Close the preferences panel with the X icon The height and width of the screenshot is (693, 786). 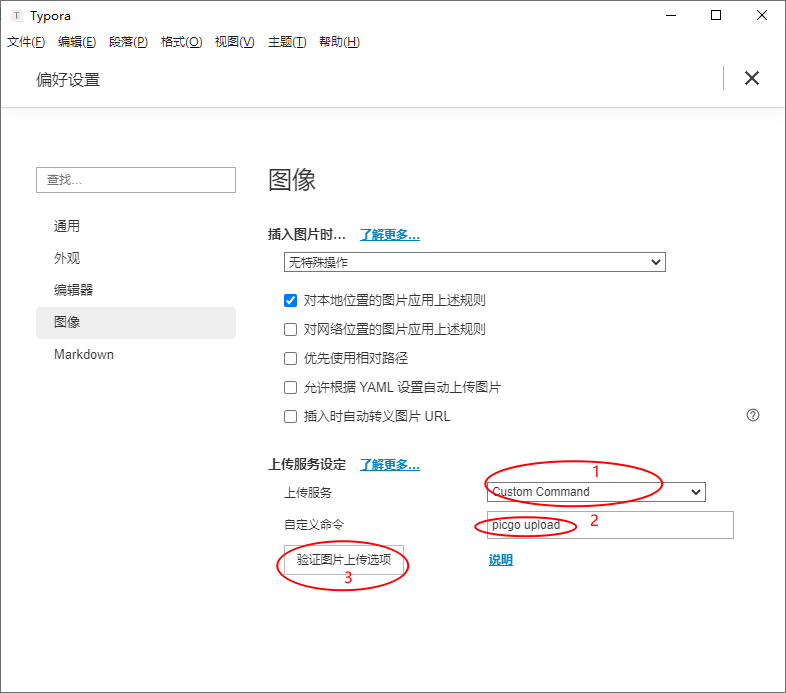click(751, 78)
